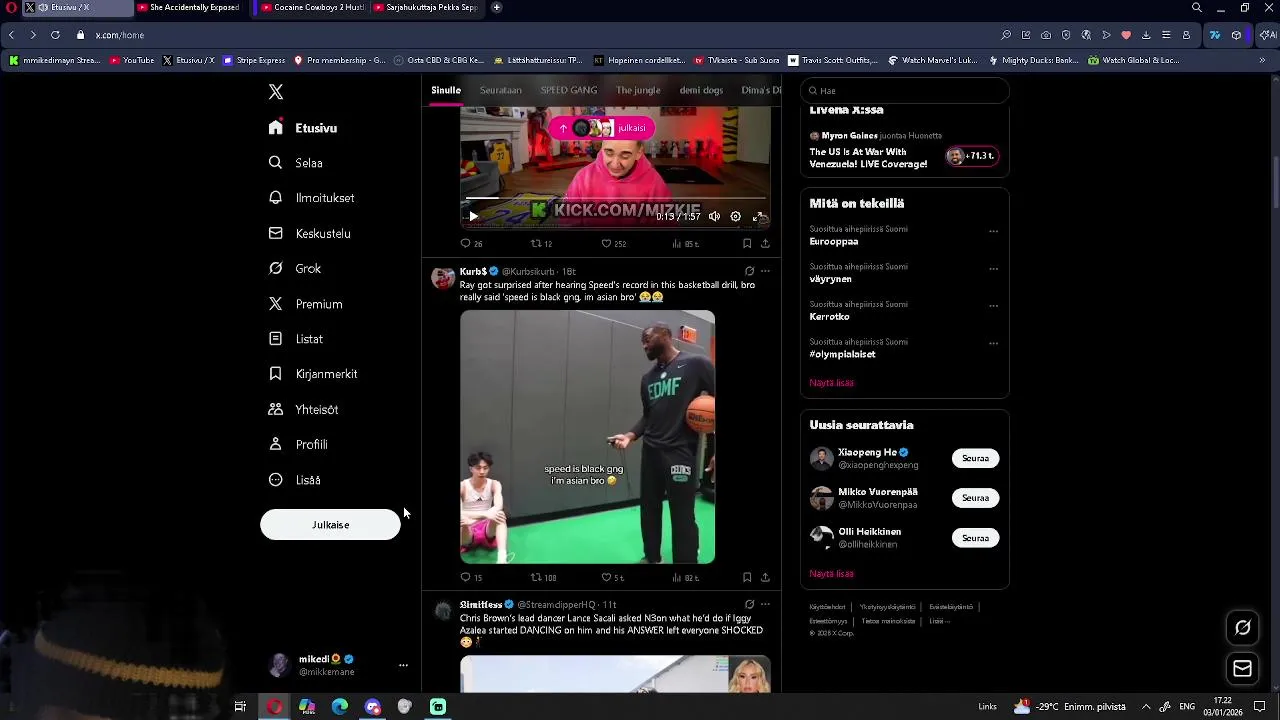Viewport: 1280px width, 720px height.
Task: Open the floating Grok button
Action: (x=1242, y=628)
